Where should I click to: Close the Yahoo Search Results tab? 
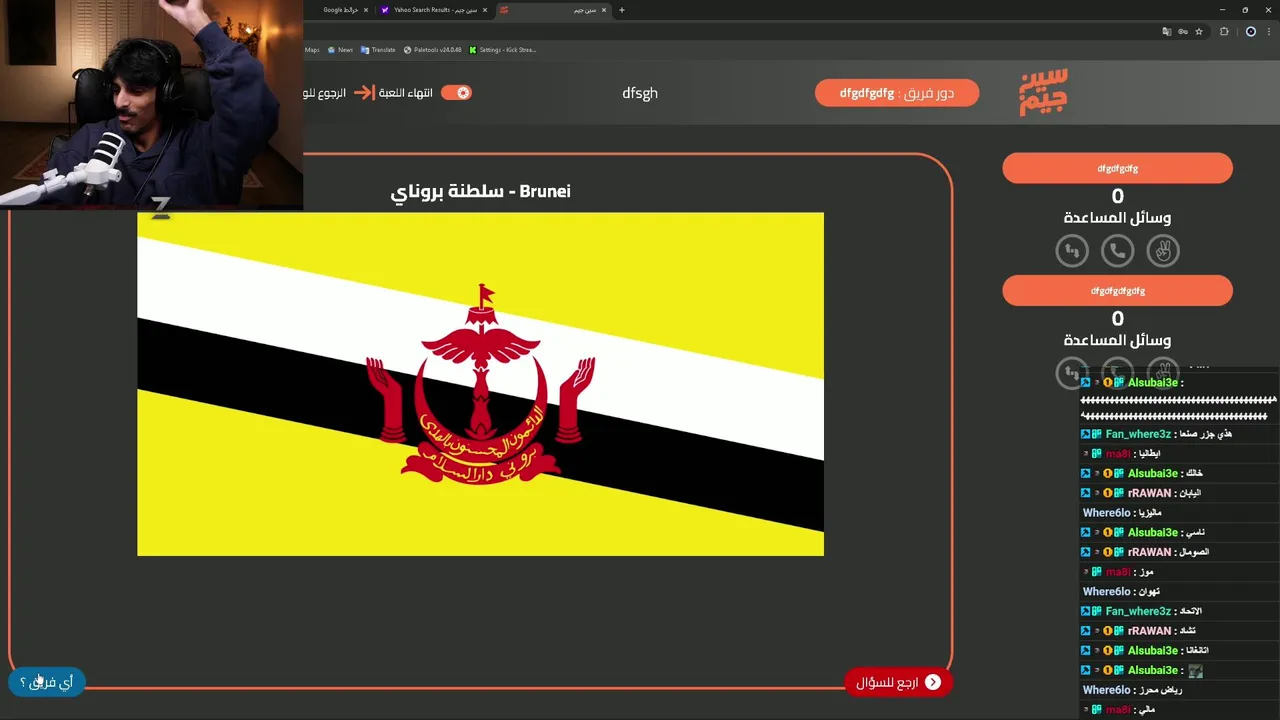[x=485, y=10]
